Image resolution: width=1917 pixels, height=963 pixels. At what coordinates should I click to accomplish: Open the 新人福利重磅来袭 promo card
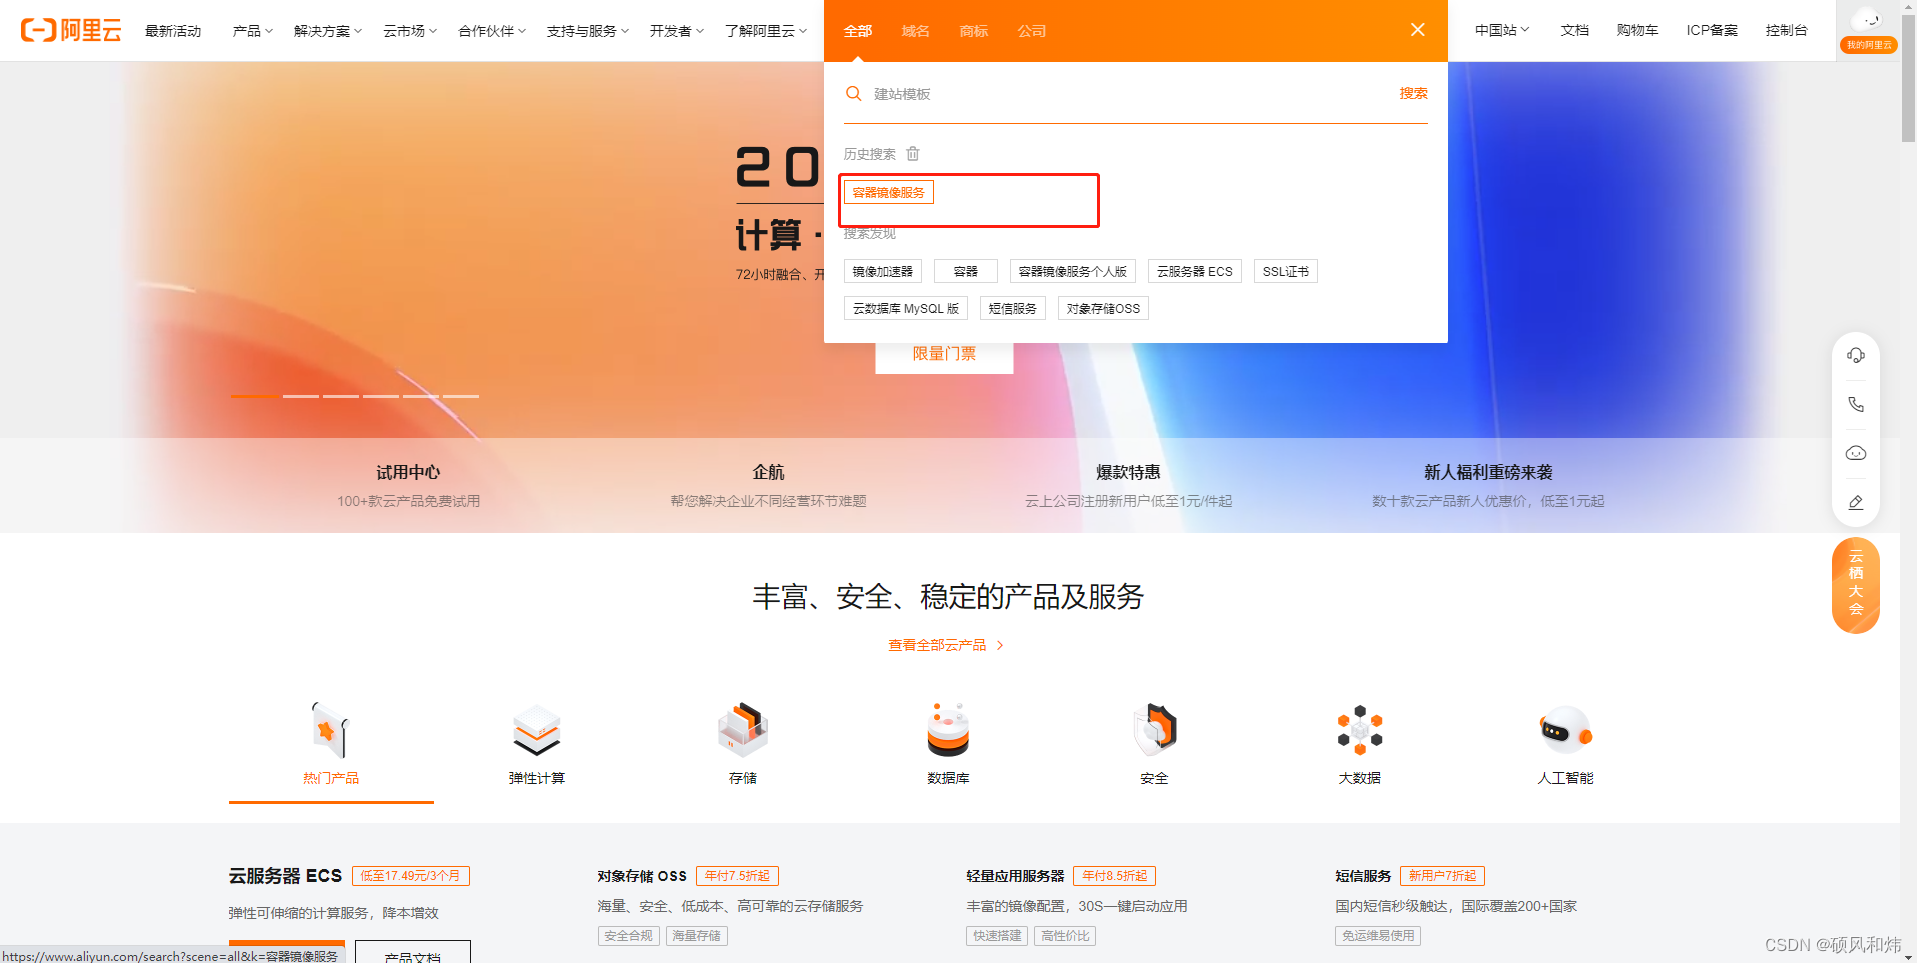pos(1488,485)
